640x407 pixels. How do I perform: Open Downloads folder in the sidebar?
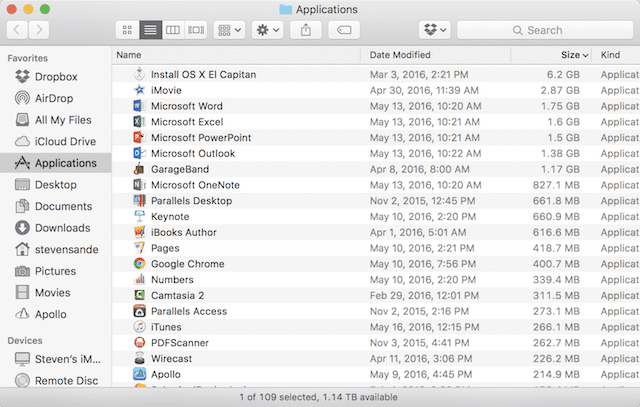click(62, 227)
